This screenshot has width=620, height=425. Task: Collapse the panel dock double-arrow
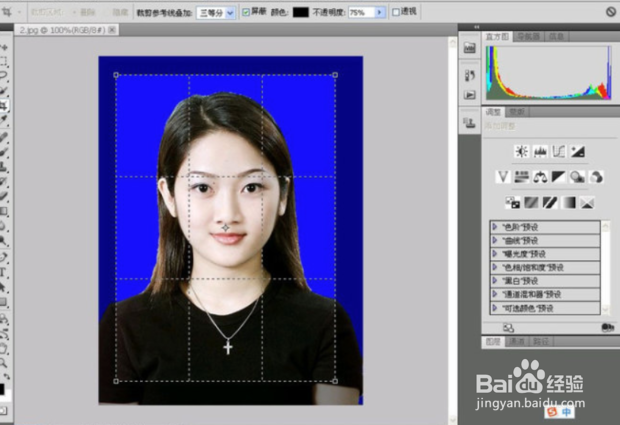point(476,27)
